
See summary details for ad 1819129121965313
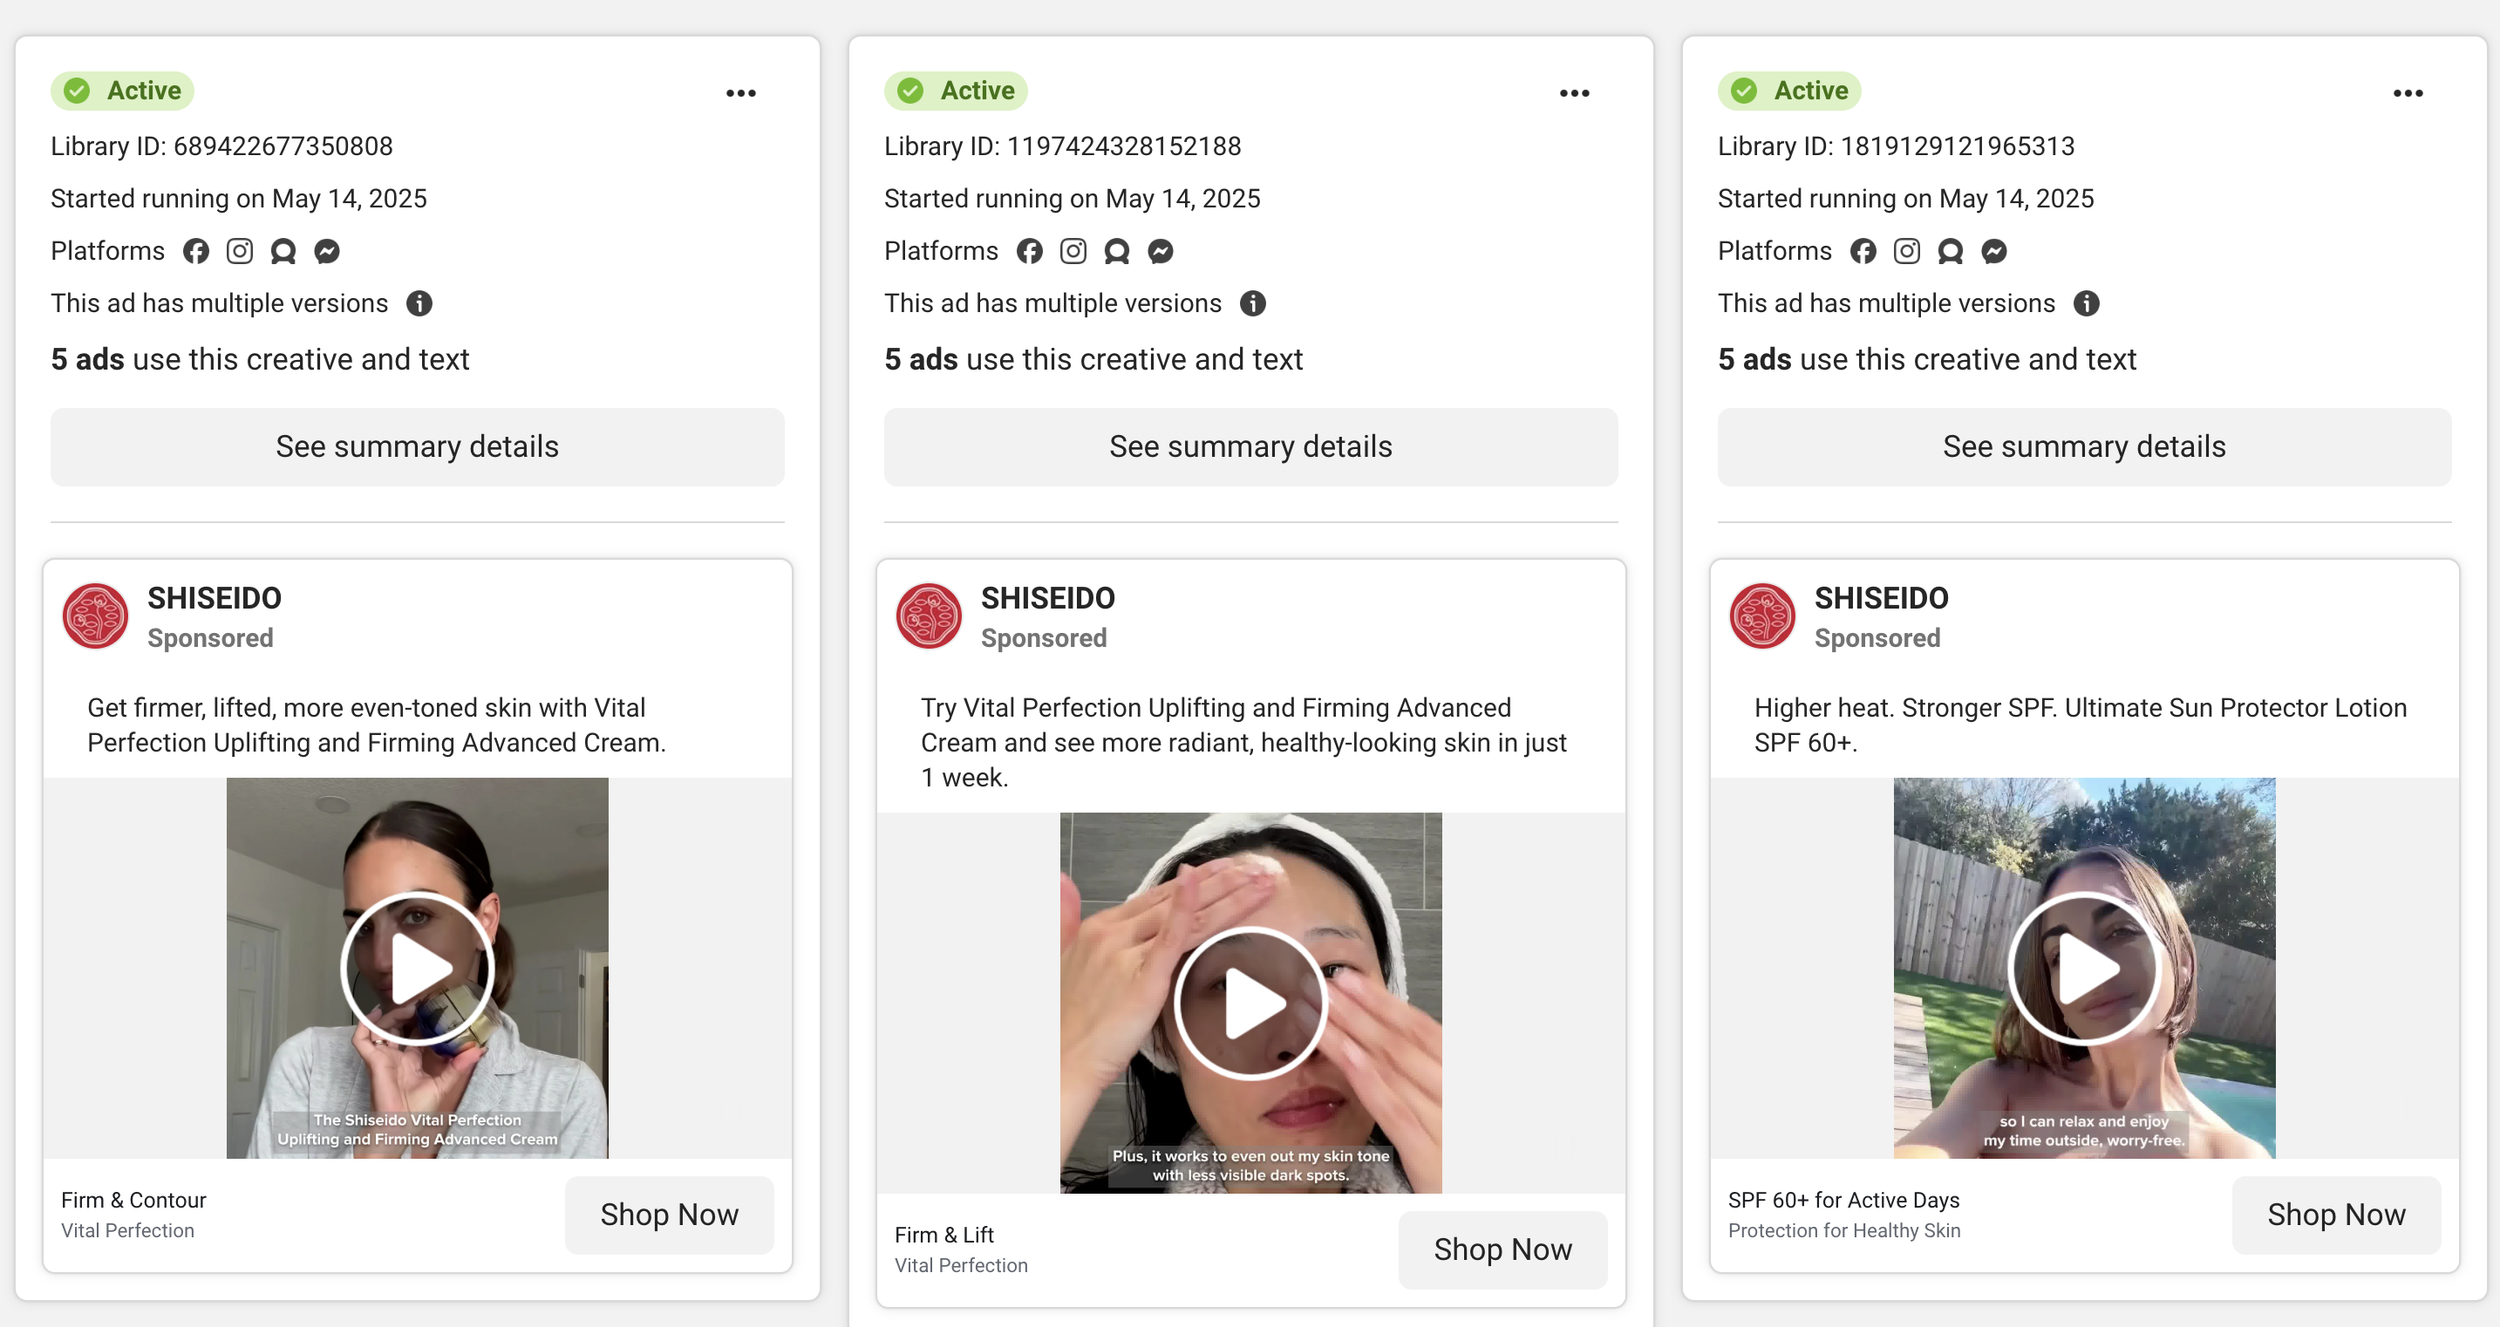pyautogui.click(x=2084, y=446)
